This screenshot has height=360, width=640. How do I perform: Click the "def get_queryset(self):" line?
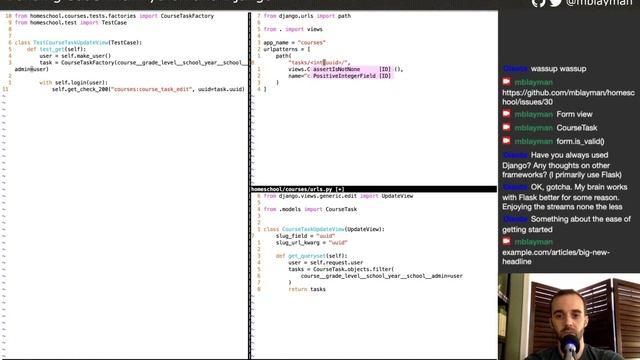click(311, 256)
